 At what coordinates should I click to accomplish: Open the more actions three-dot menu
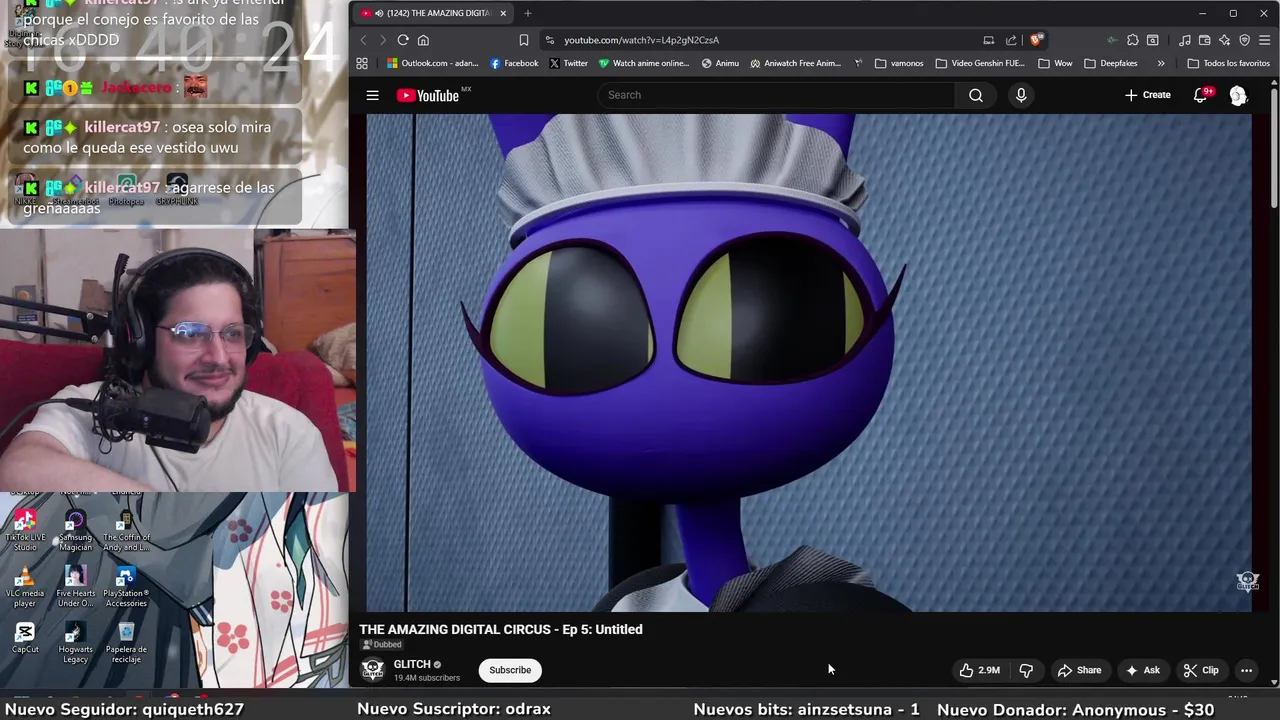(x=1246, y=670)
